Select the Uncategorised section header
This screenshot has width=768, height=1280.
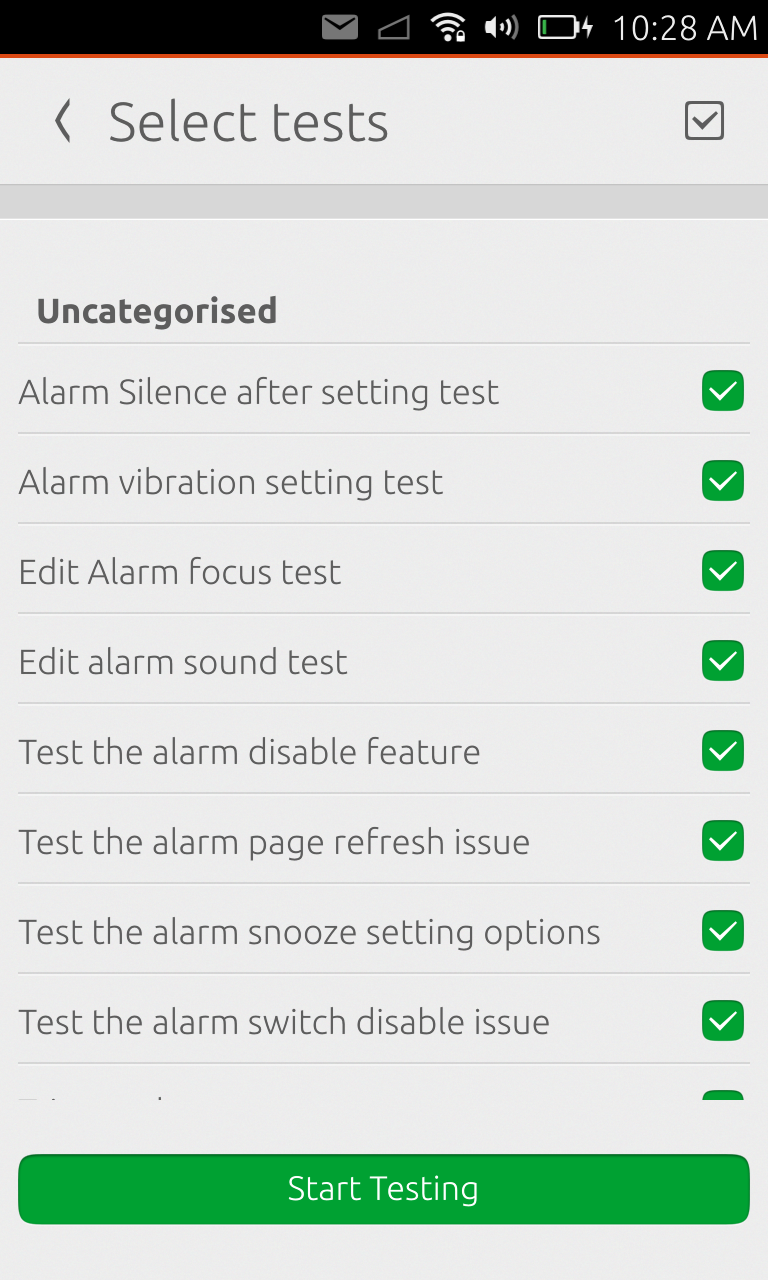point(157,311)
